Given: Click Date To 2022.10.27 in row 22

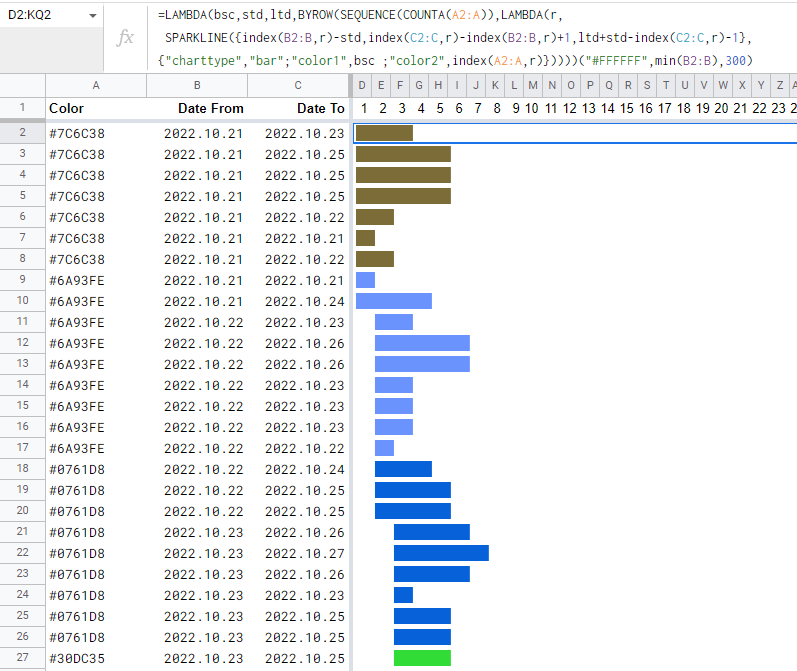Looking at the screenshot, I should coord(298,553).
